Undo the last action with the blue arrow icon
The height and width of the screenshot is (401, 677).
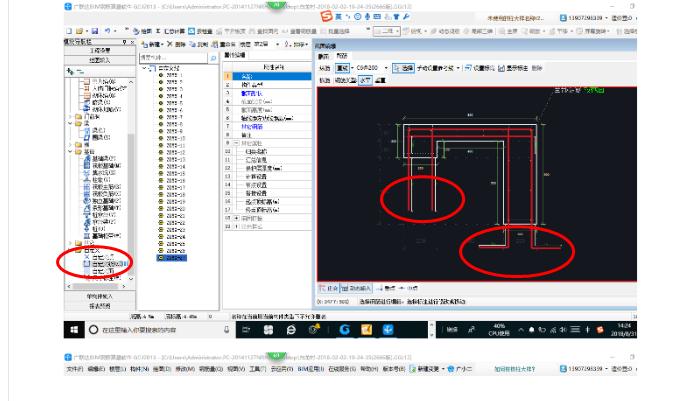[108, 31]
